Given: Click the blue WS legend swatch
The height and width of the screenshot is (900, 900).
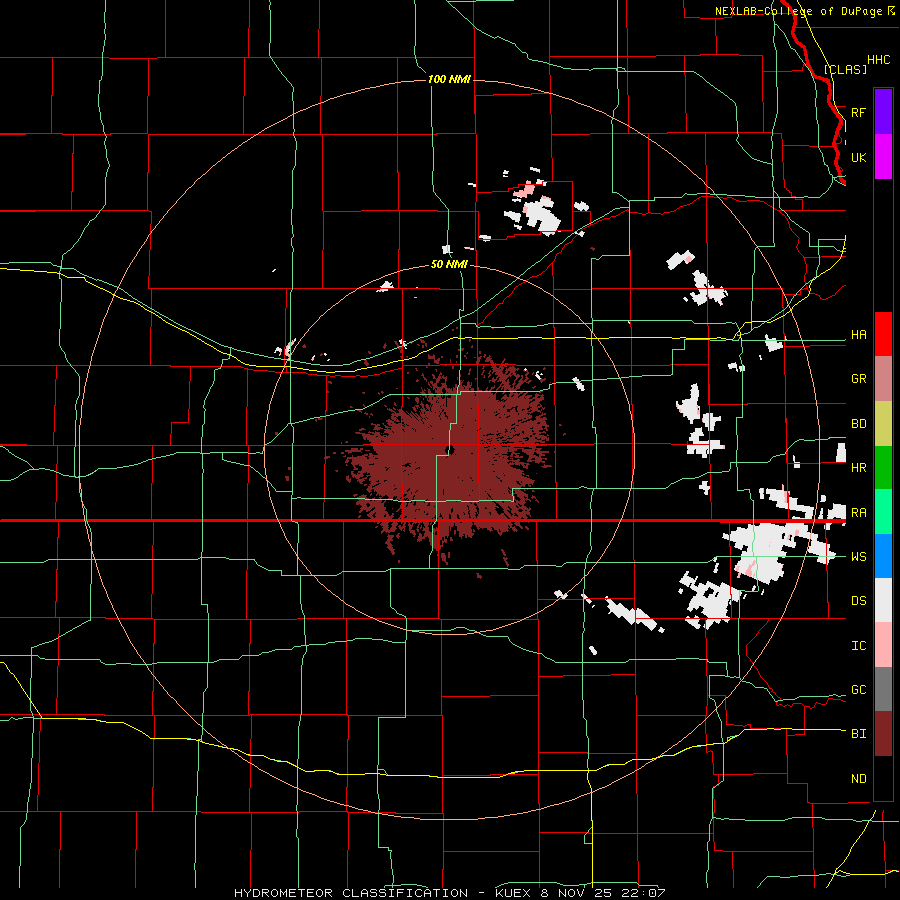Looking at the screenshot, I should 883,556.
